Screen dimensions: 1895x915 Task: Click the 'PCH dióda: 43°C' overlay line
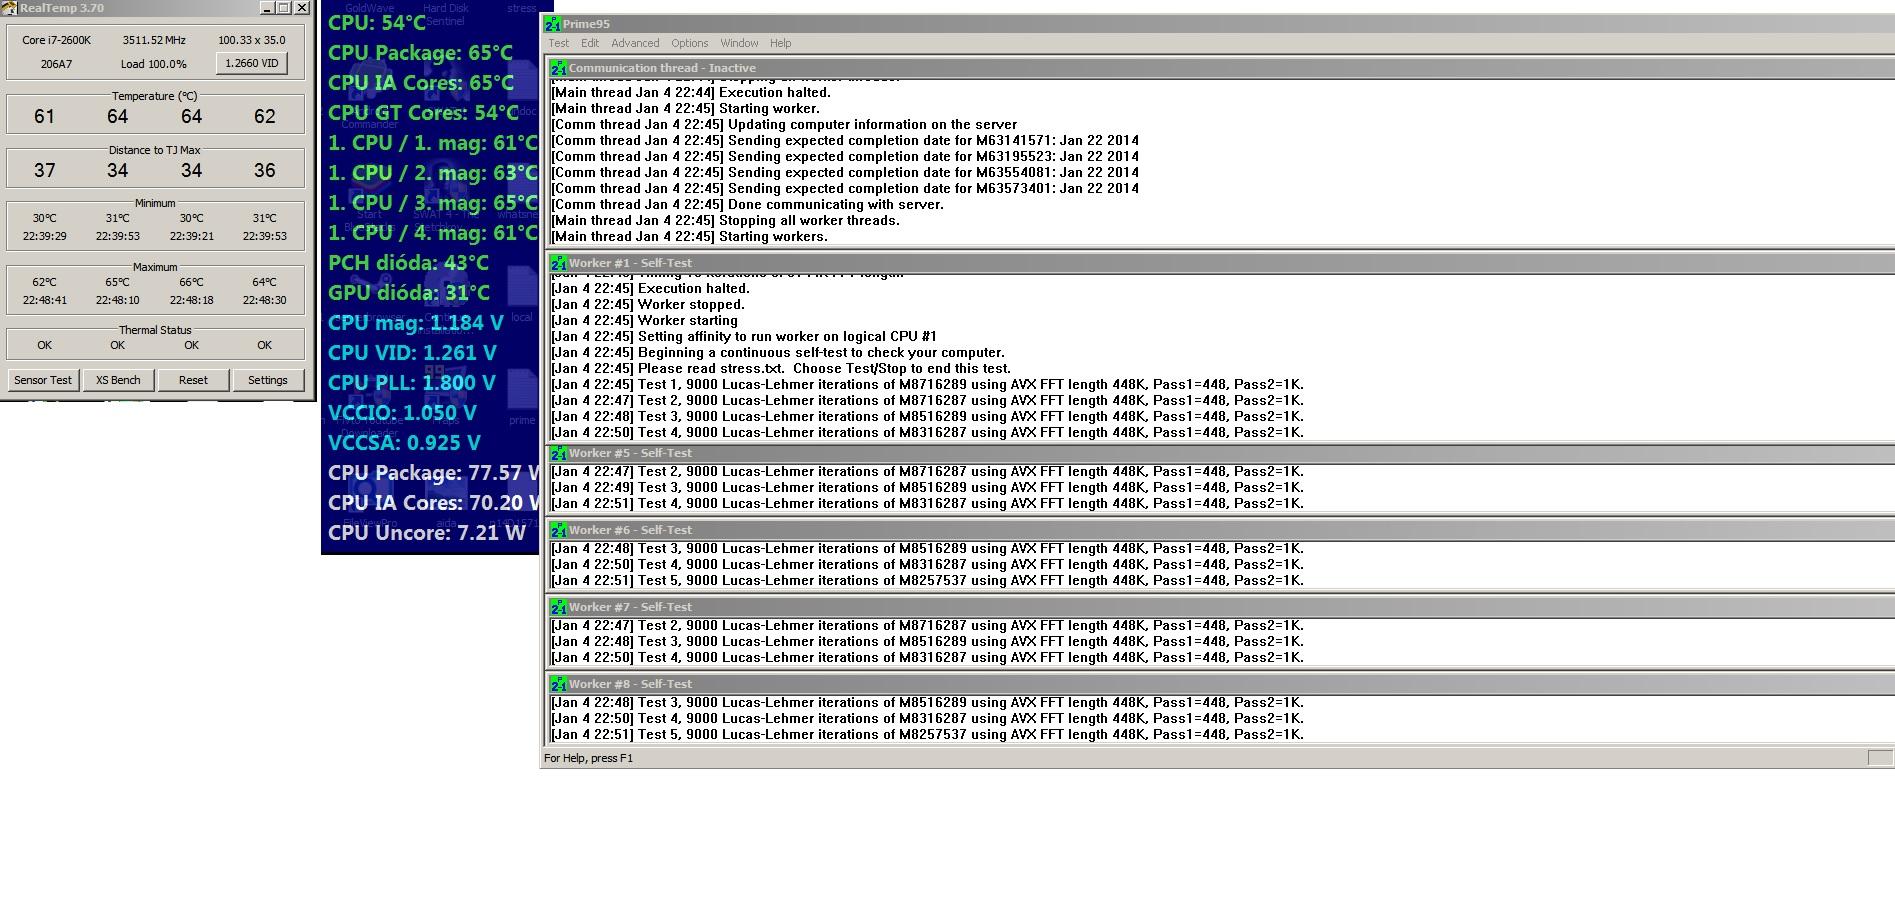click(x=408, y=263)
